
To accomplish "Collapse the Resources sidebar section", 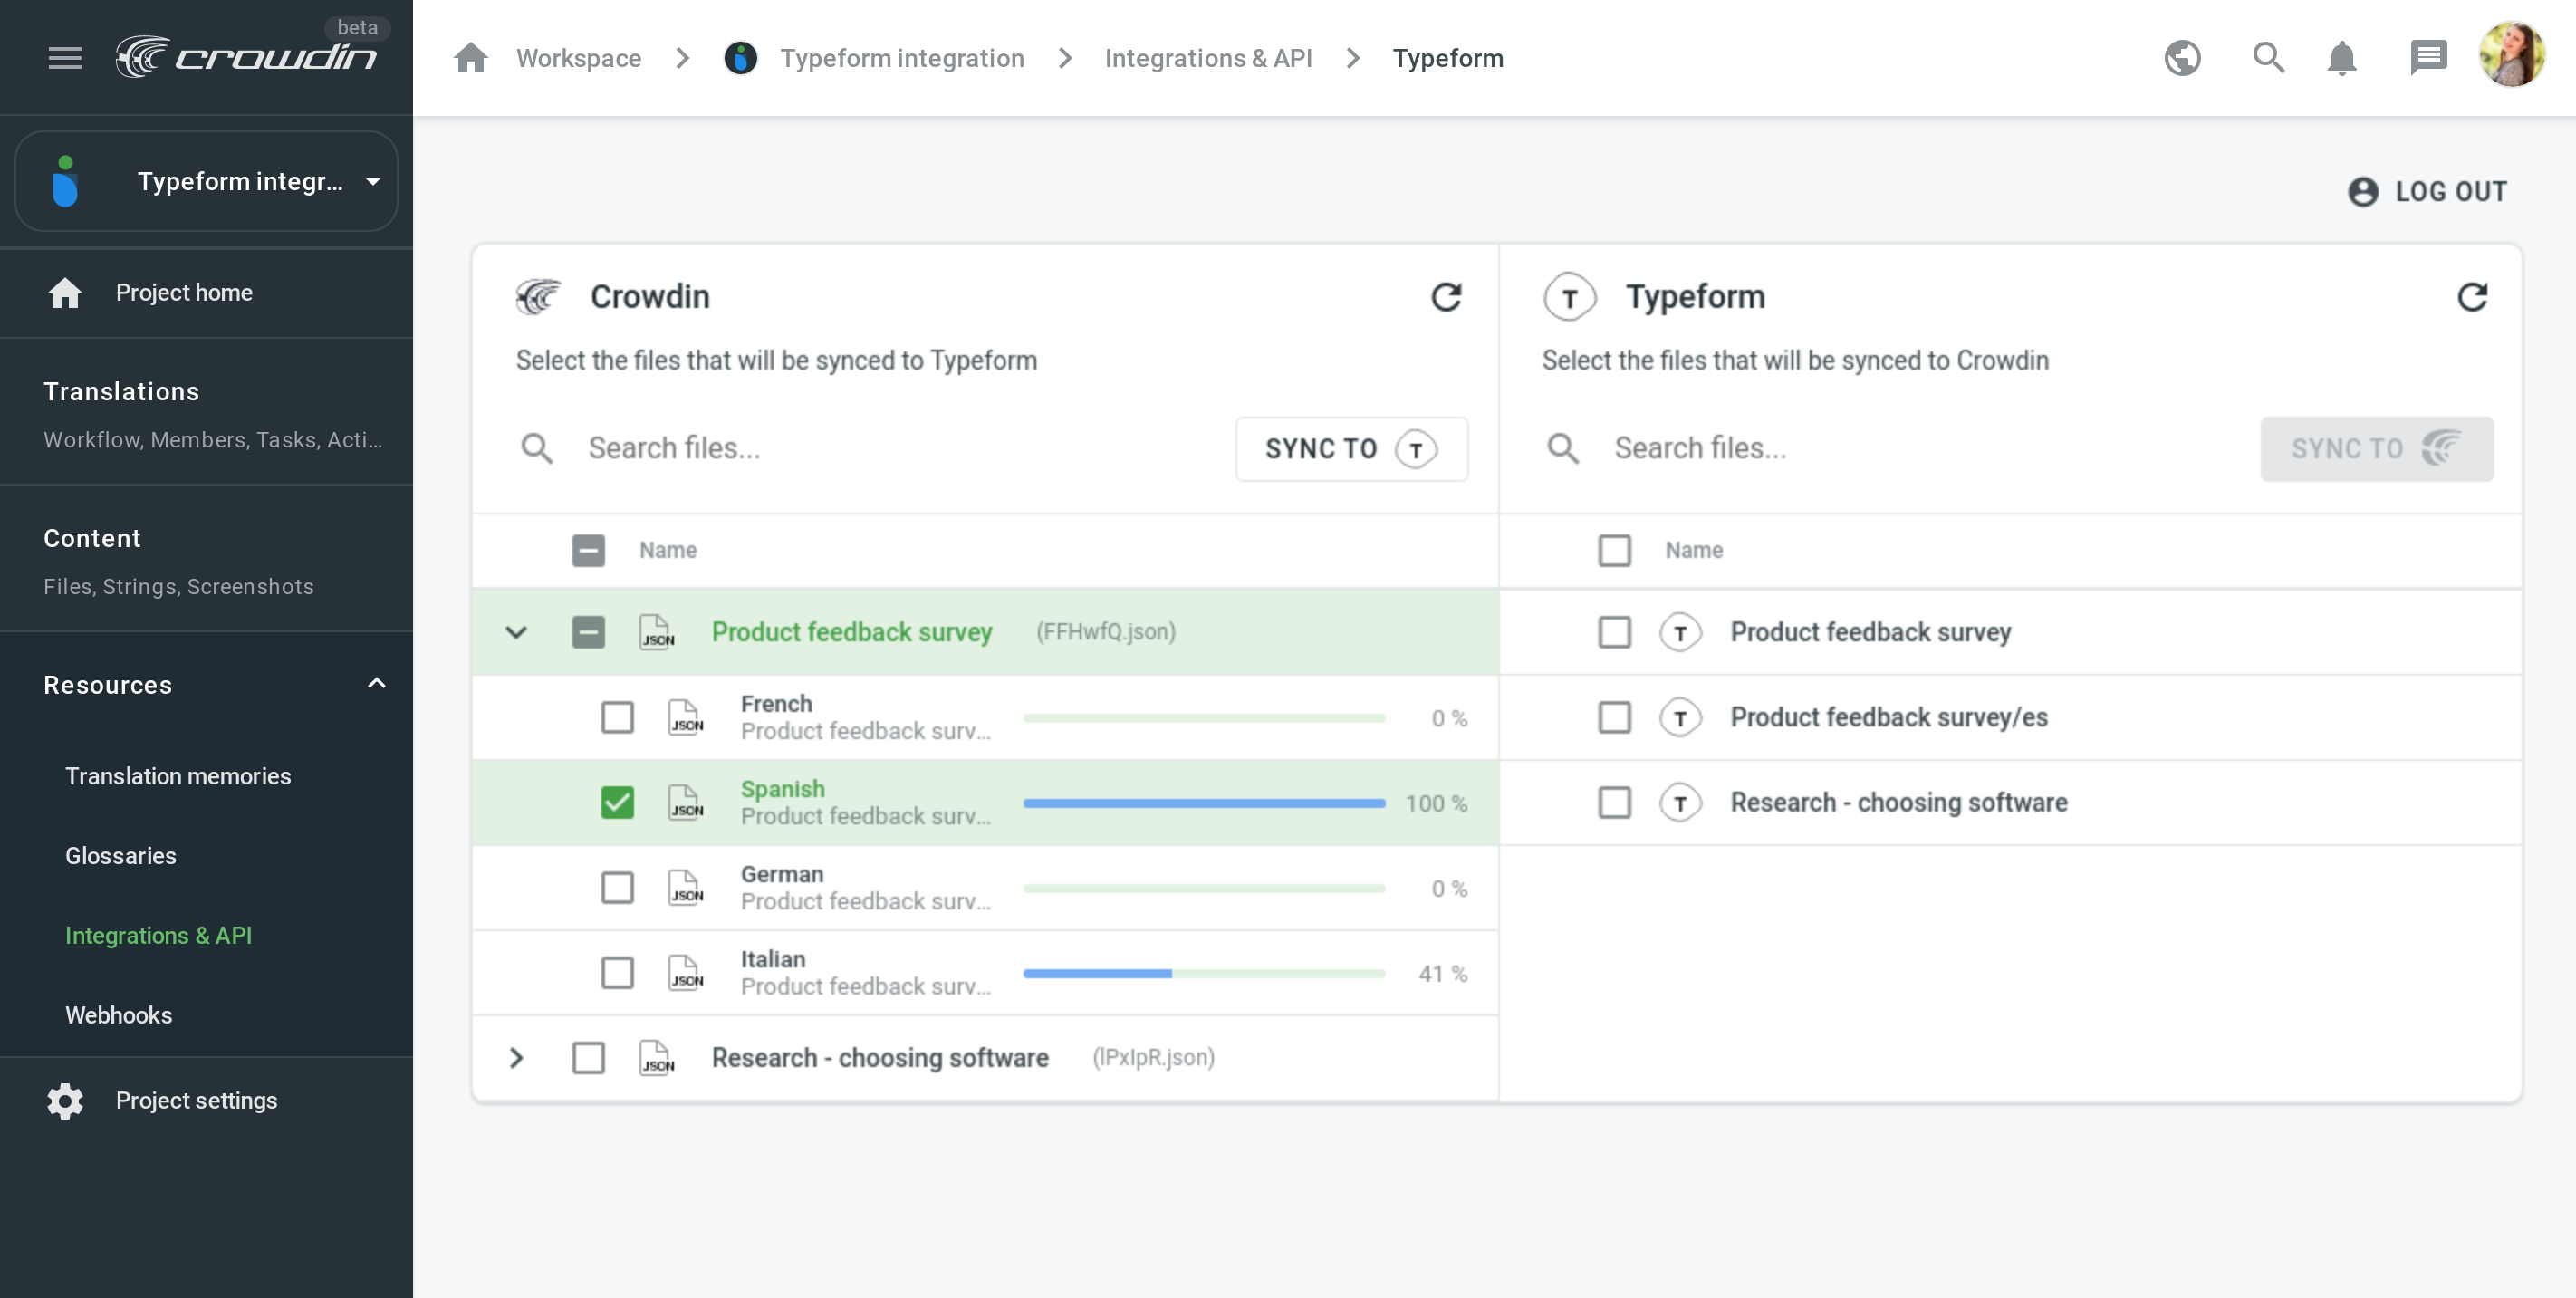I will [x=376, y=684].
